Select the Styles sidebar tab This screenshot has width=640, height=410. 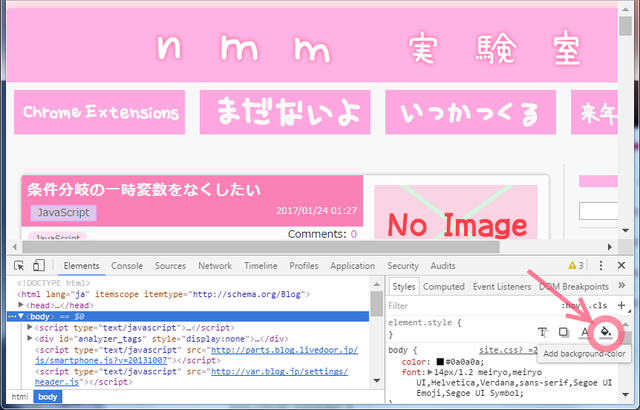(403, 287)
